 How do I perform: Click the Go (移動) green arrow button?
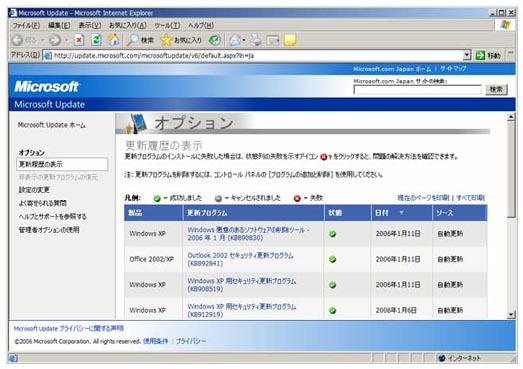pos(489,55)
